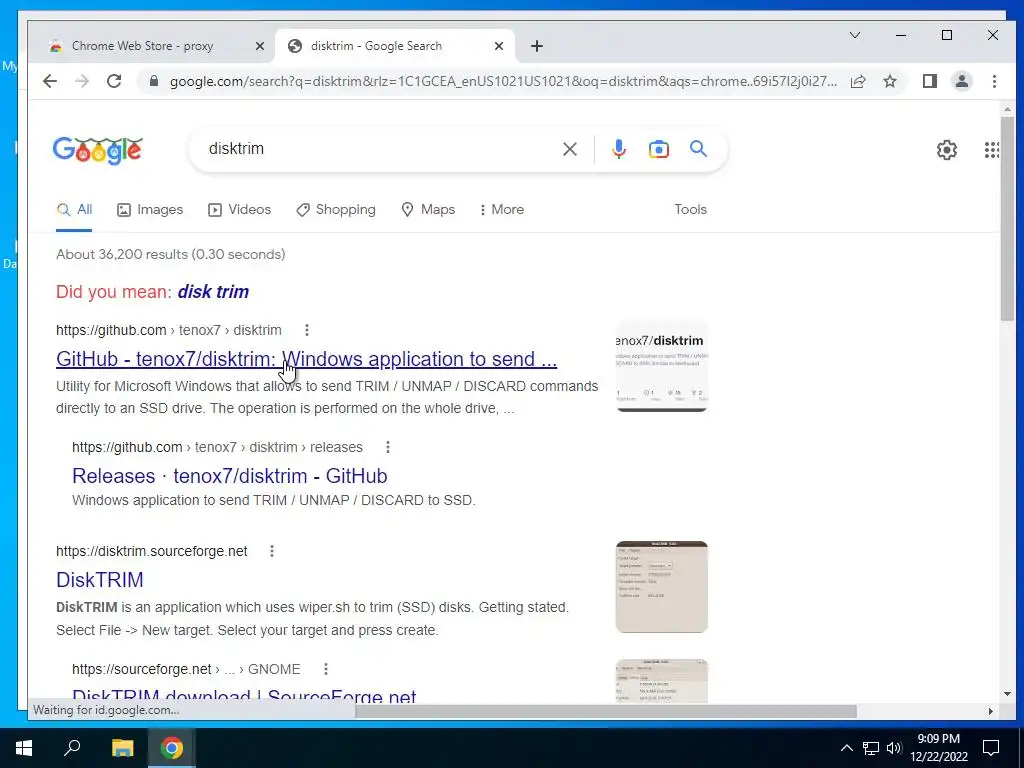Image resolution: width=1024 pixels, height=768 pixels.
Task: Switch to Shopping results
Action: [336, 210]
